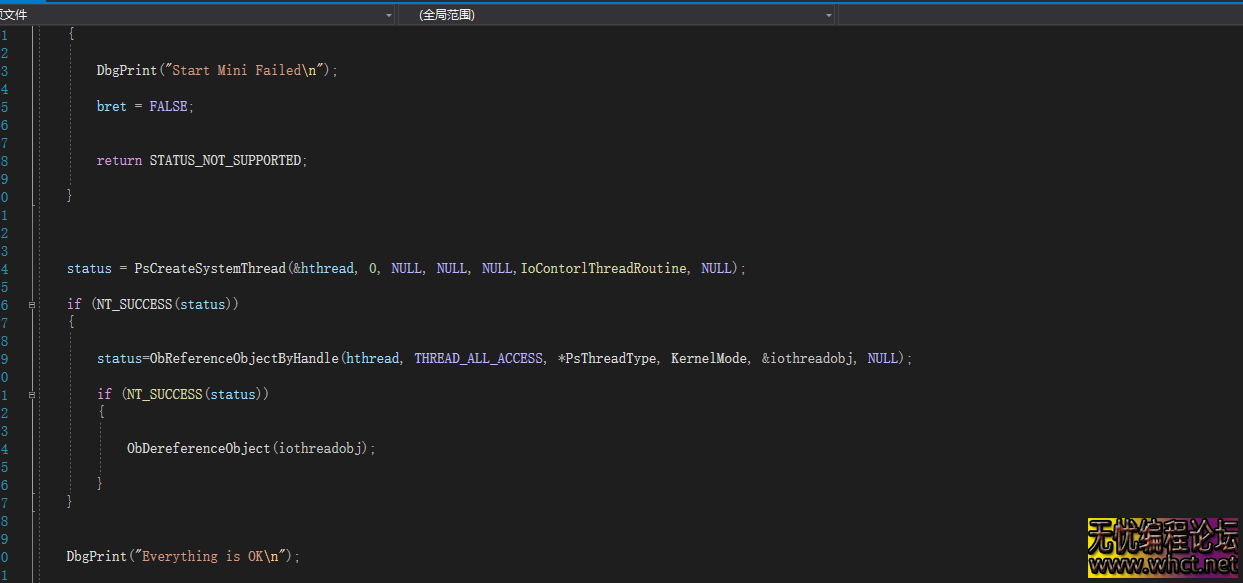The height and width of the screenshot is (583, 1243).
Task: Click the bret variable assignment
Action: [111, 106]
